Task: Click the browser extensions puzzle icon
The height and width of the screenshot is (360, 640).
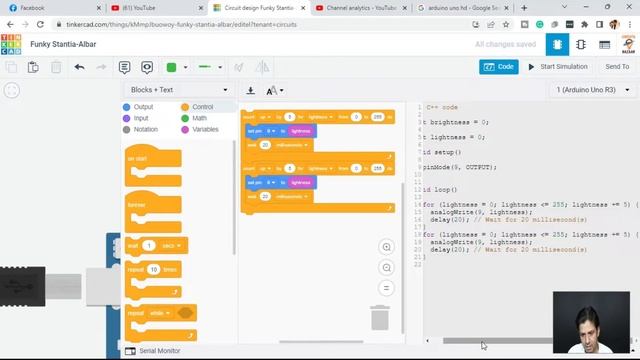Action: [584, 24]
